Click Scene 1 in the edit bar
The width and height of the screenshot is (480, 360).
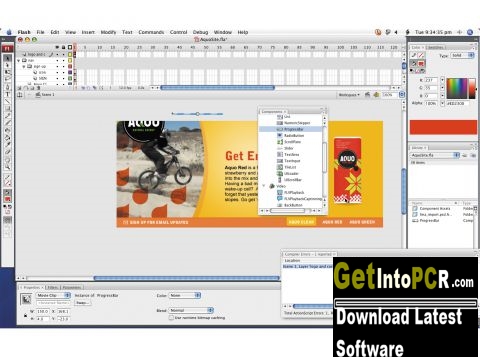tap(48, 95)
